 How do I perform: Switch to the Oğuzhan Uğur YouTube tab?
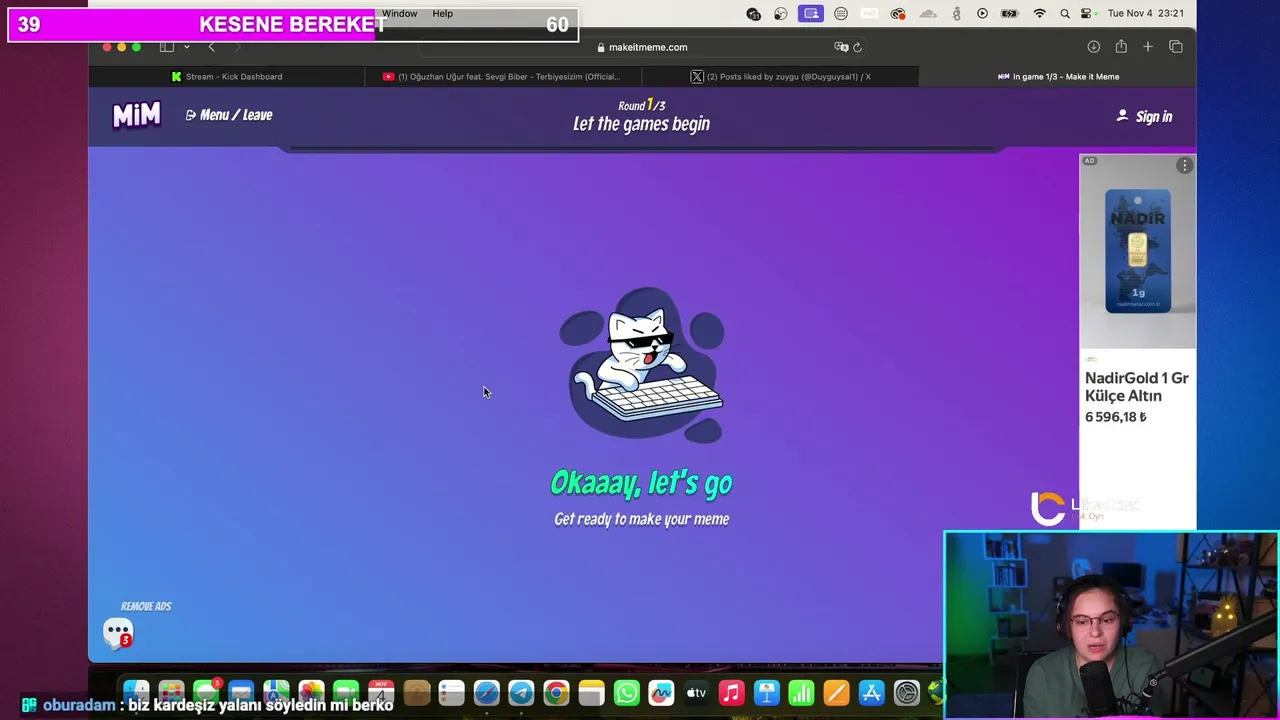(x=503, y=76)
